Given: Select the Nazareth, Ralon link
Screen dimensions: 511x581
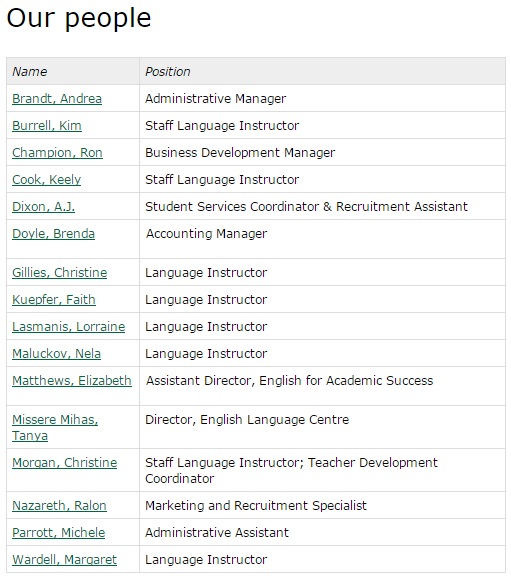Looking at the screenshot, I should [x=59, y=506].
